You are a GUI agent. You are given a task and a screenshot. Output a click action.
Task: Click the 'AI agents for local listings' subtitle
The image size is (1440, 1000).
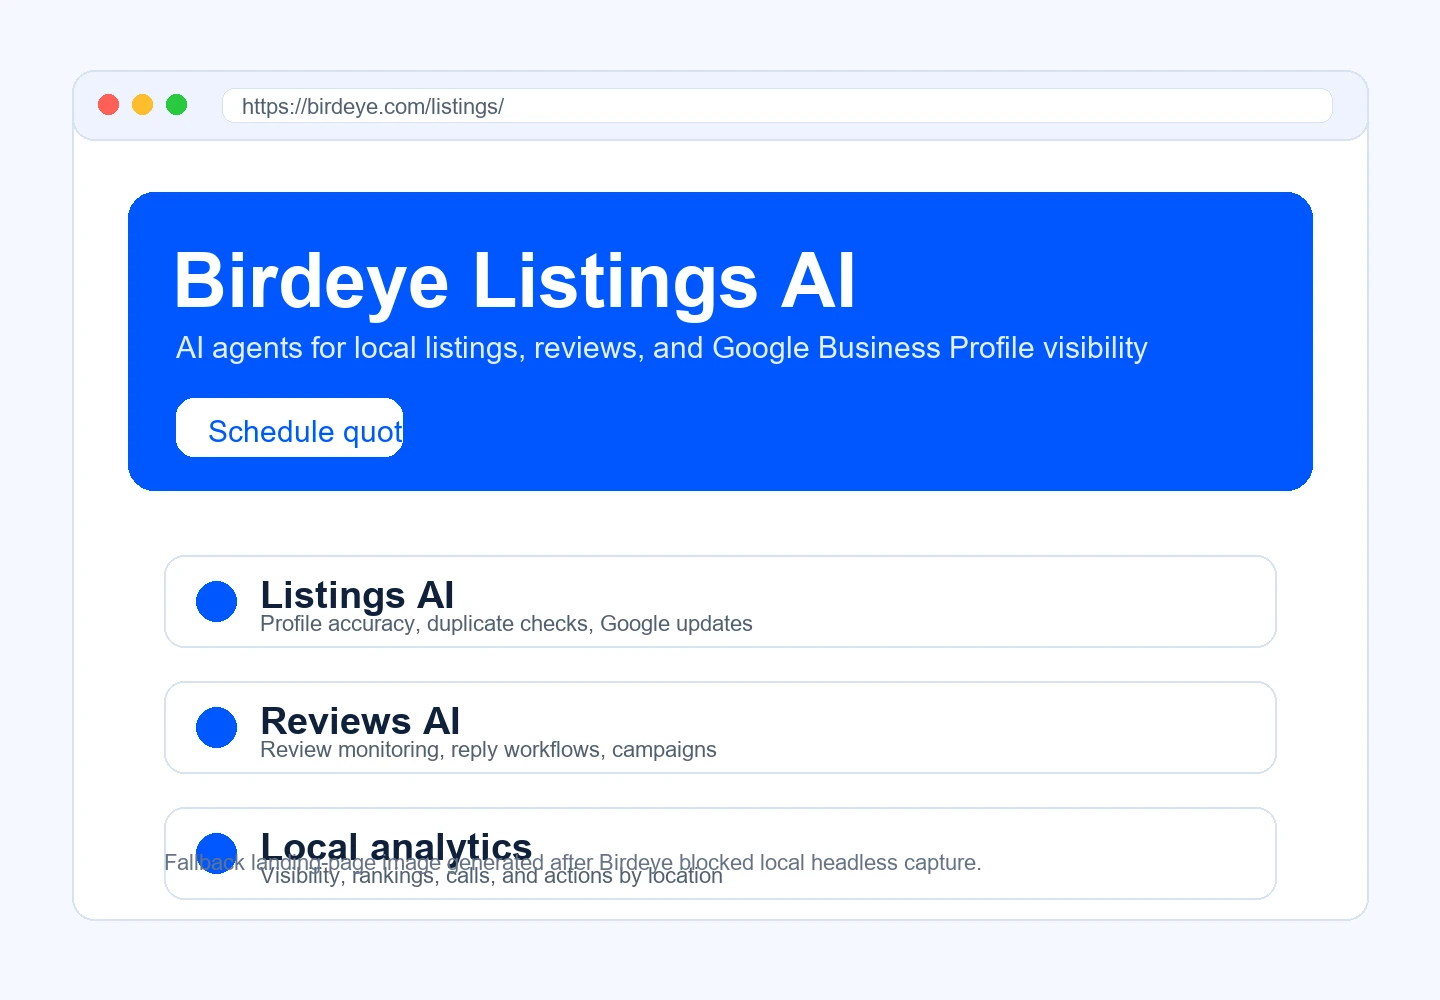coord(661,348)
